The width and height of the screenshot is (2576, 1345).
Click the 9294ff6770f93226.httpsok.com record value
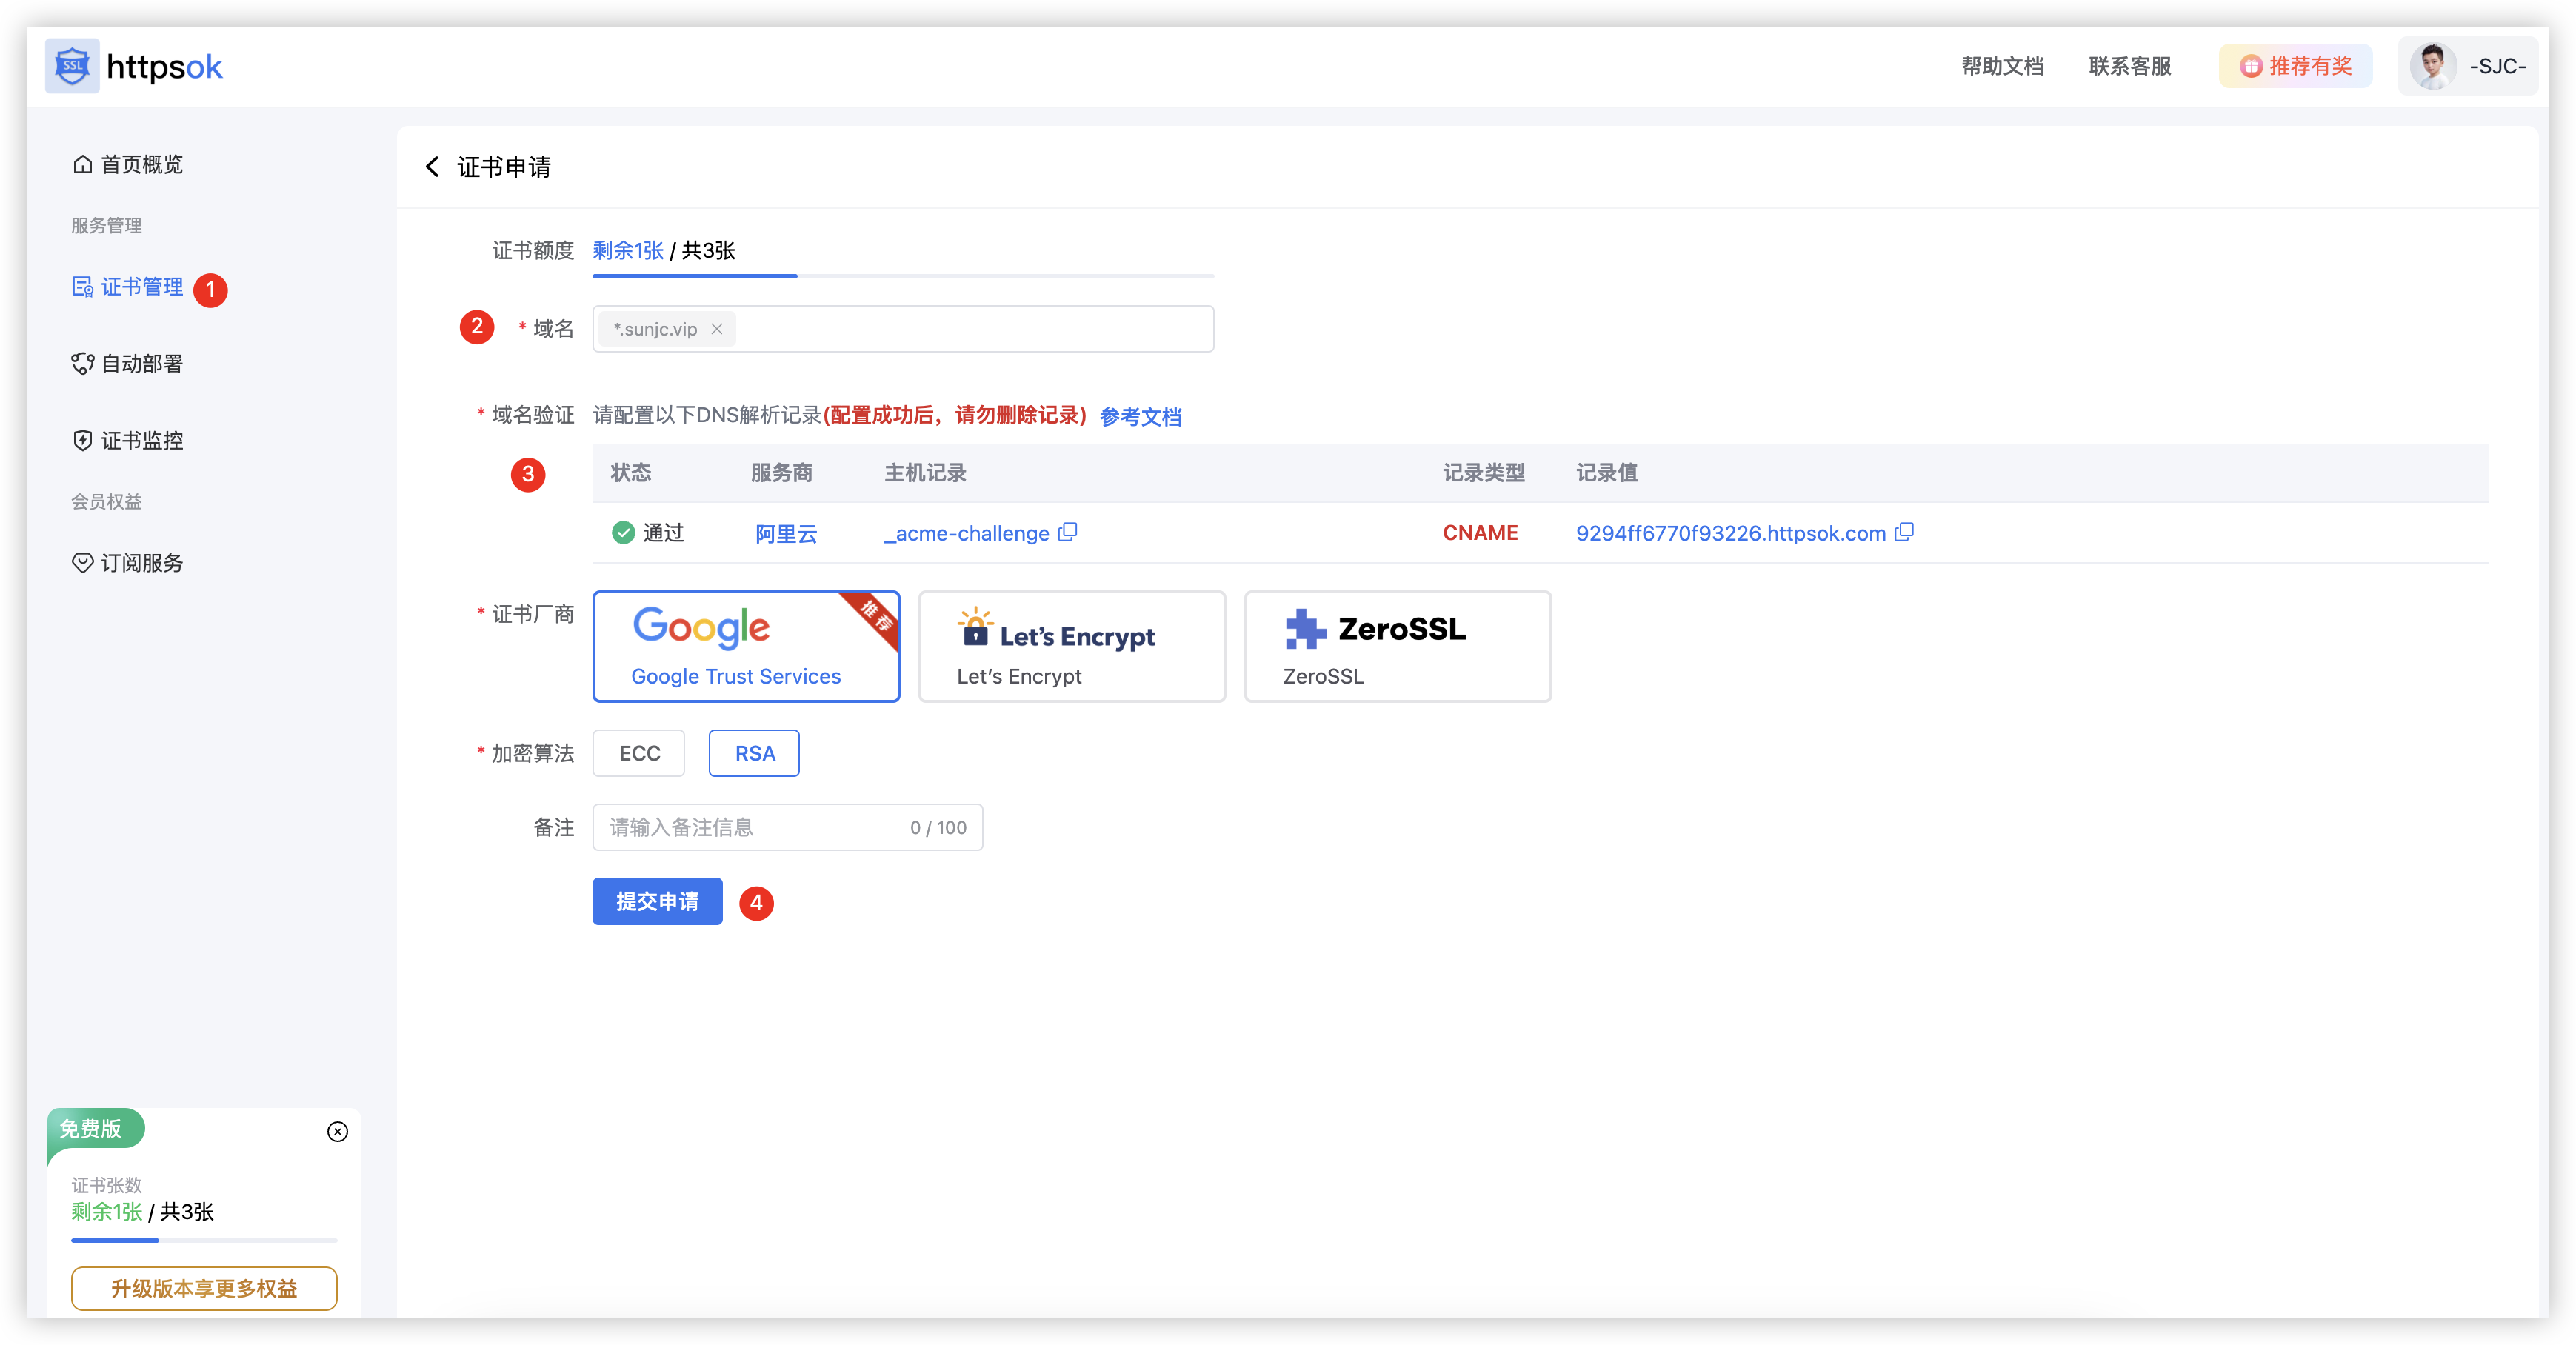pos(1731,533)
